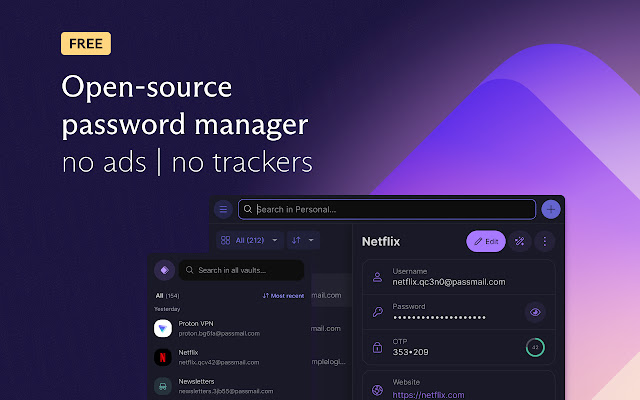Click the key icon beside Password
The image size is (640, 400).
378,312
